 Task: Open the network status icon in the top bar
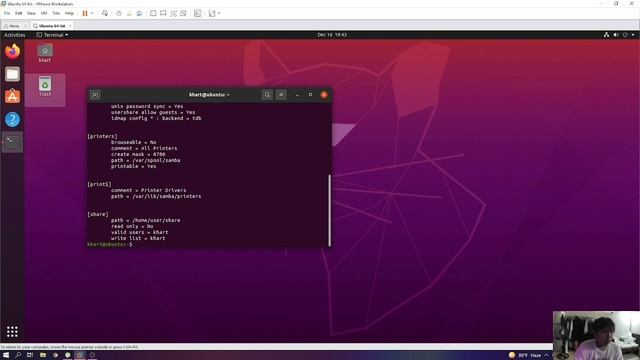(606, 35)
